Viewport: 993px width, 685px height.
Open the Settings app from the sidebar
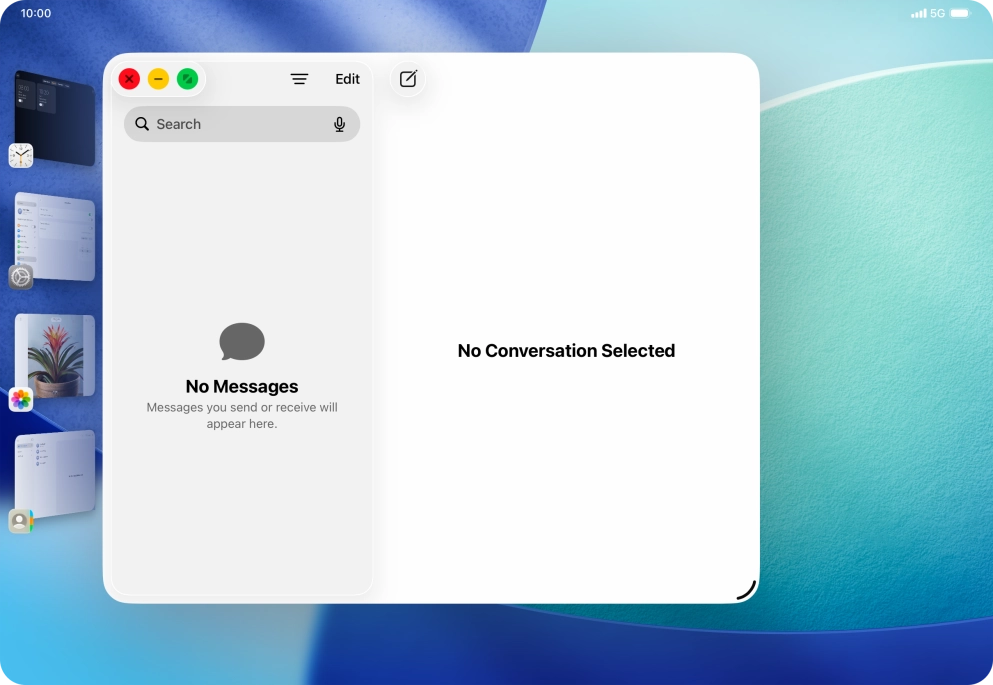pos(20,277)
